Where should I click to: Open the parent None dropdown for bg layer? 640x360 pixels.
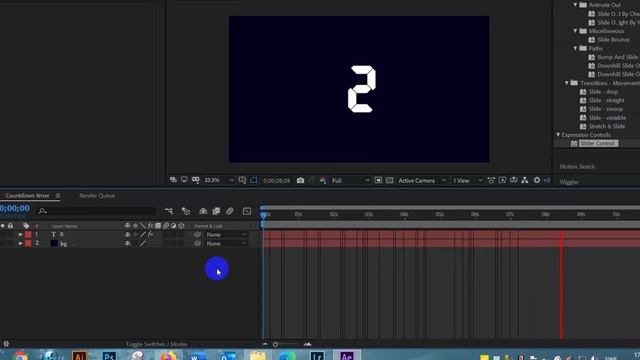[226, 244]
